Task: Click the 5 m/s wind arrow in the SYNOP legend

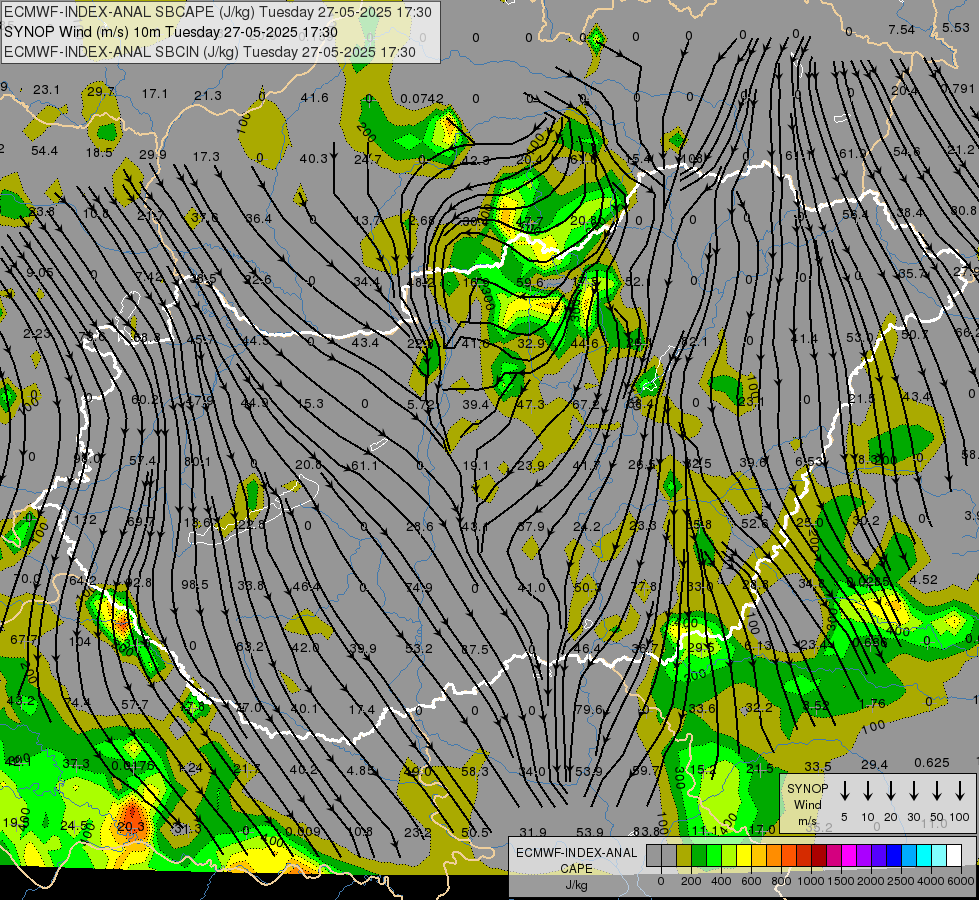Action: pos(845,791)
